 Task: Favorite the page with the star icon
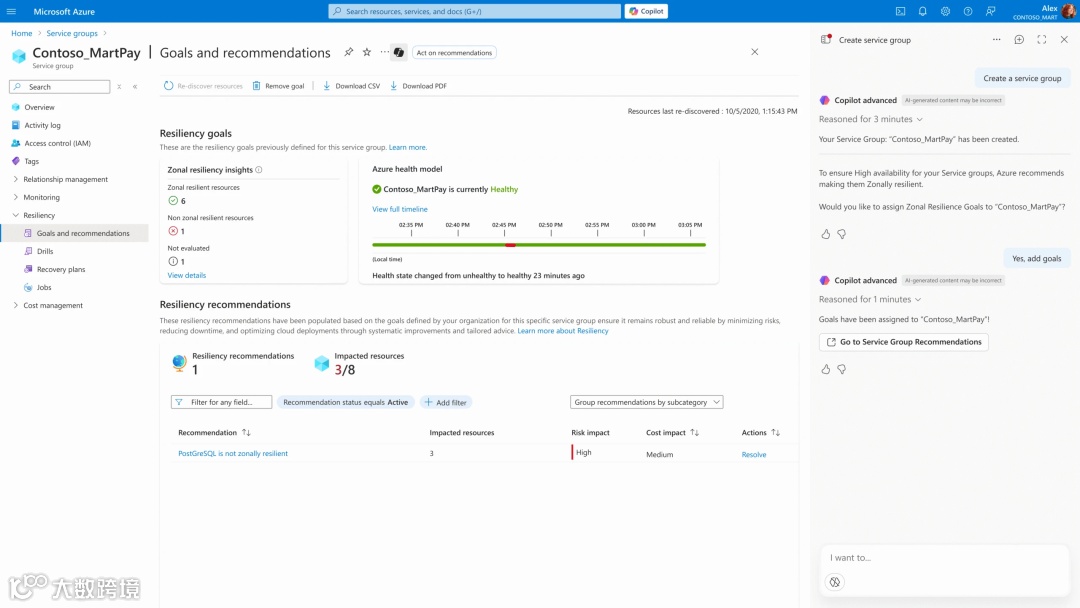coord(367,52)
